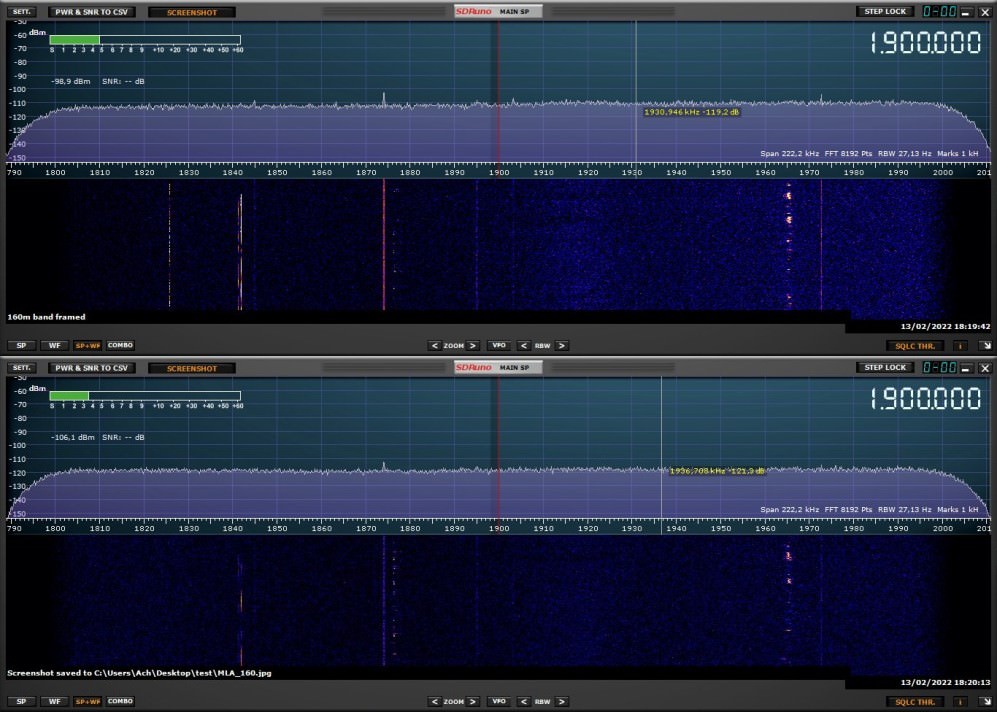The height and width of the screenshot is (712, 997).
Task: Toggle STEP LOCK in the bottom window
Action: click(x=885, y=368)
